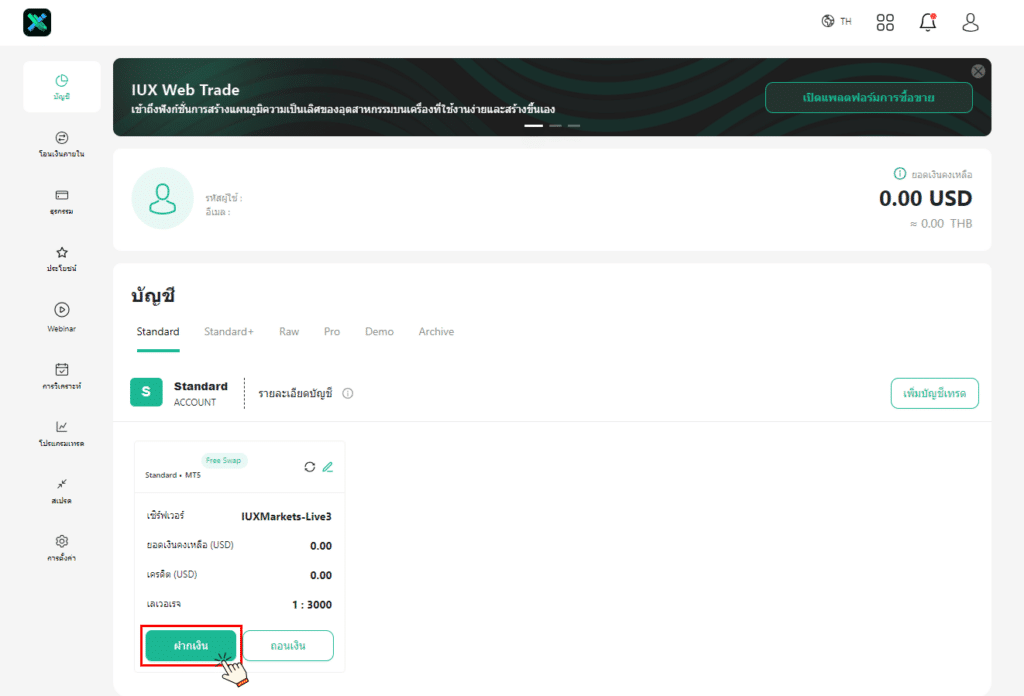Open the user profile menu icon
This screenshot has width=1024, height=696.
pos(970,23)
